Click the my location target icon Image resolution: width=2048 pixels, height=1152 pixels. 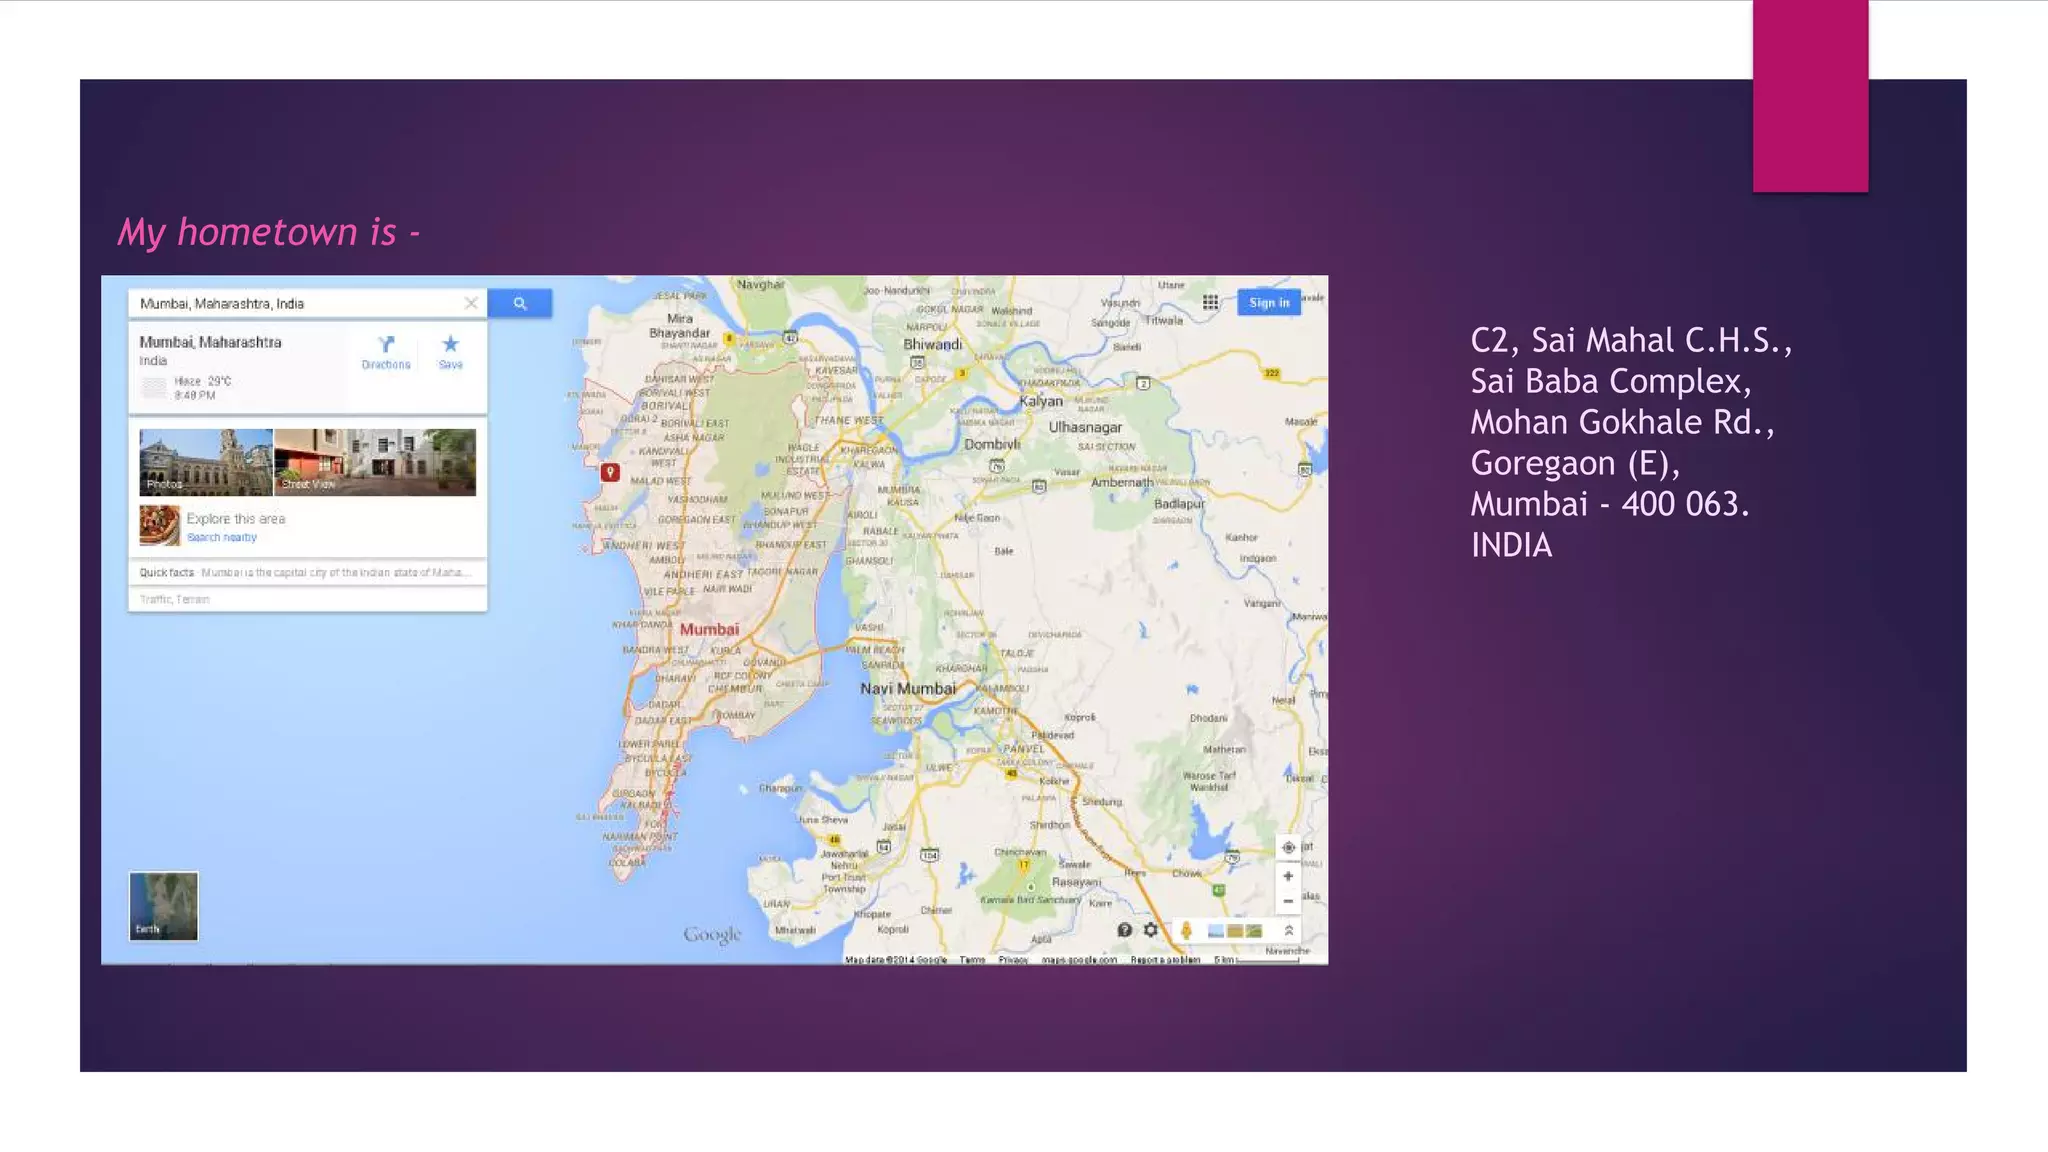pos(1288,847)
